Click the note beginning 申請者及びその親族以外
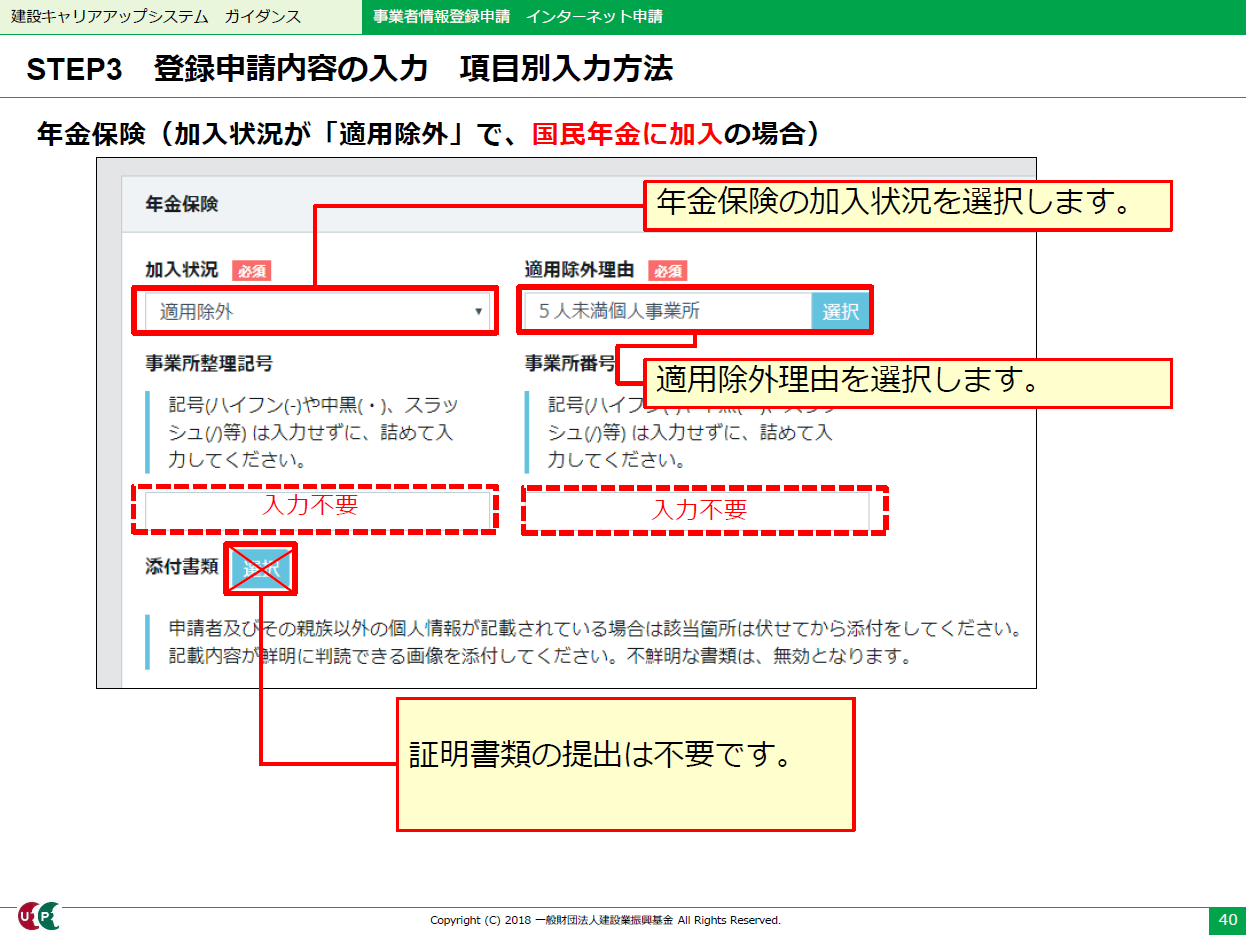1246x935 pixels. pyautogui.click(x=594, y=629)
